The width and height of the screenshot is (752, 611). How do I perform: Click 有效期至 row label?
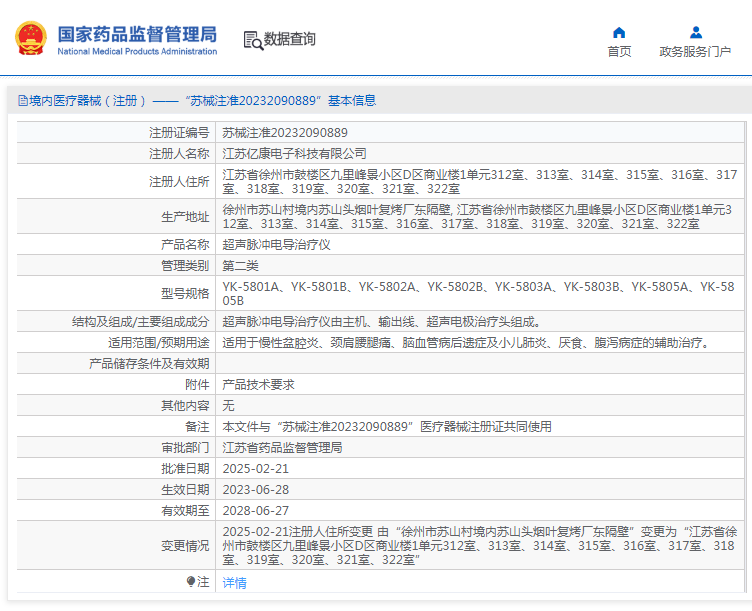pyautogui.click(x=185, y=511)
